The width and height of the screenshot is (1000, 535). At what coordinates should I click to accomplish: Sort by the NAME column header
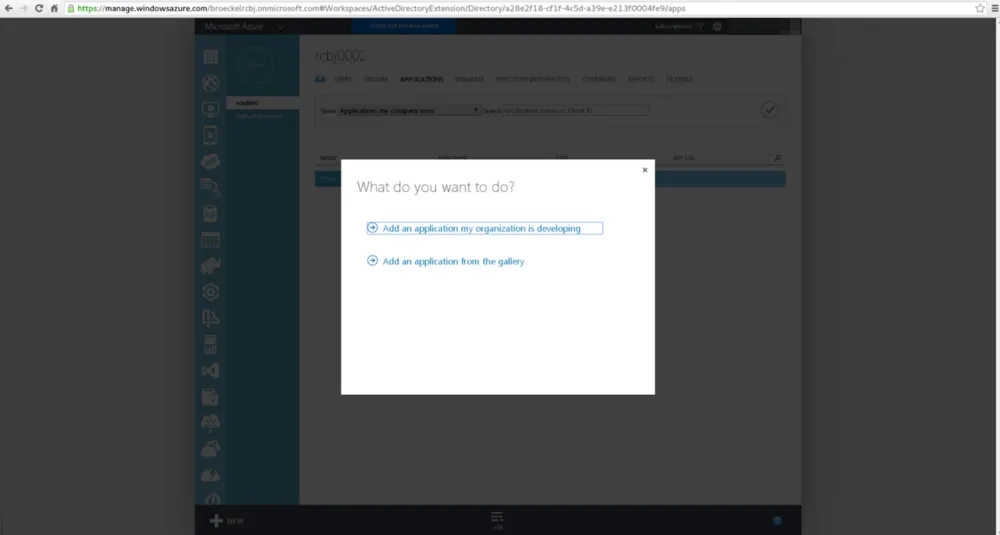328,158
